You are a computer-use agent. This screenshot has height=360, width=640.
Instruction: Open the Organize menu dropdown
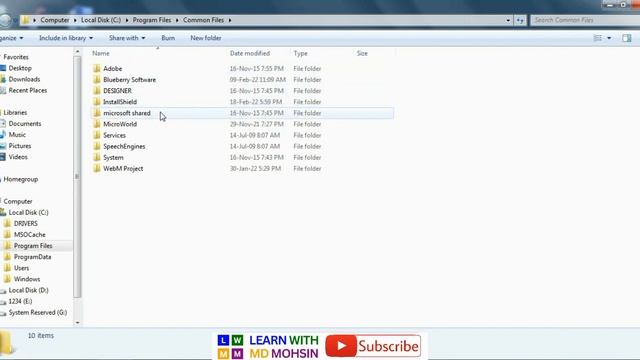click(11, 38)
